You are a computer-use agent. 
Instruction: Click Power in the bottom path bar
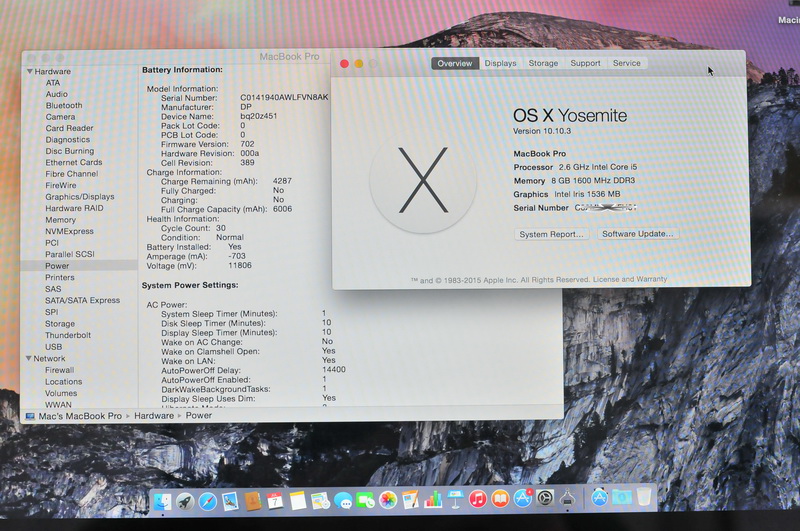coord(198,415)
